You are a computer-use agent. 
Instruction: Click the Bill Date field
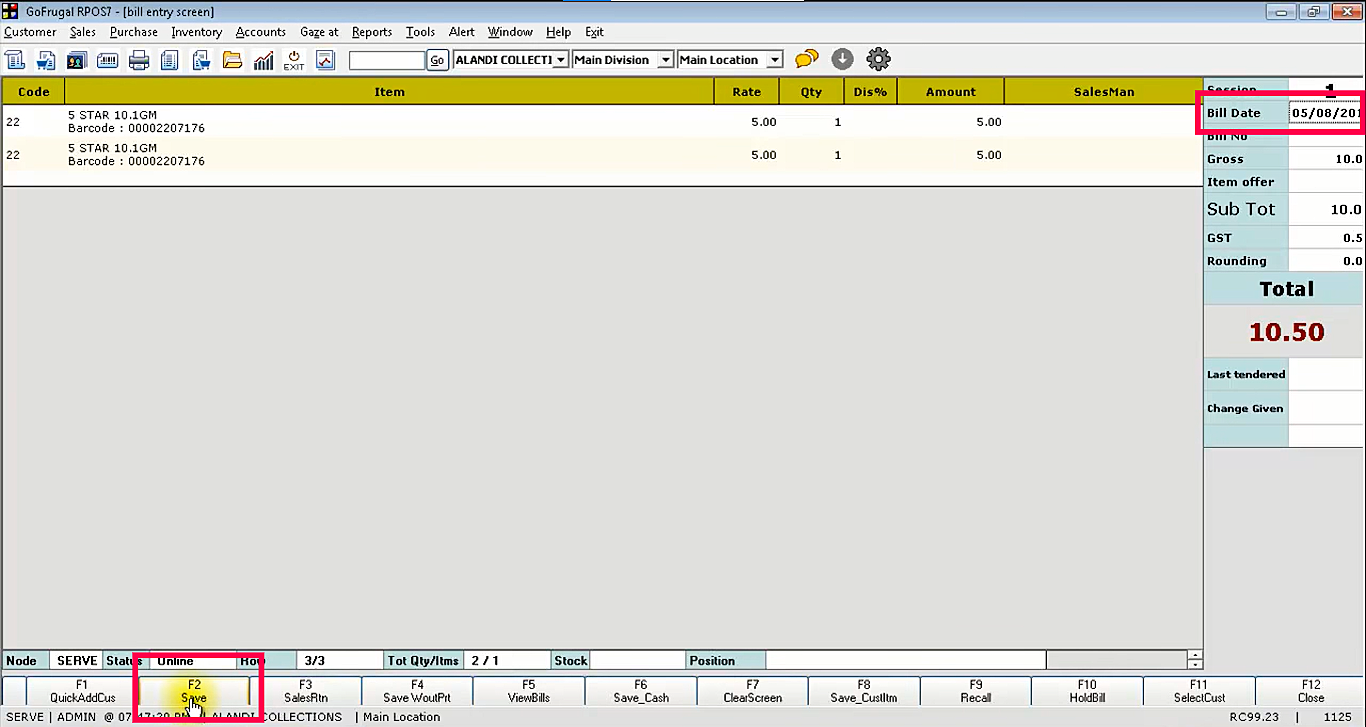point(1326,113)
